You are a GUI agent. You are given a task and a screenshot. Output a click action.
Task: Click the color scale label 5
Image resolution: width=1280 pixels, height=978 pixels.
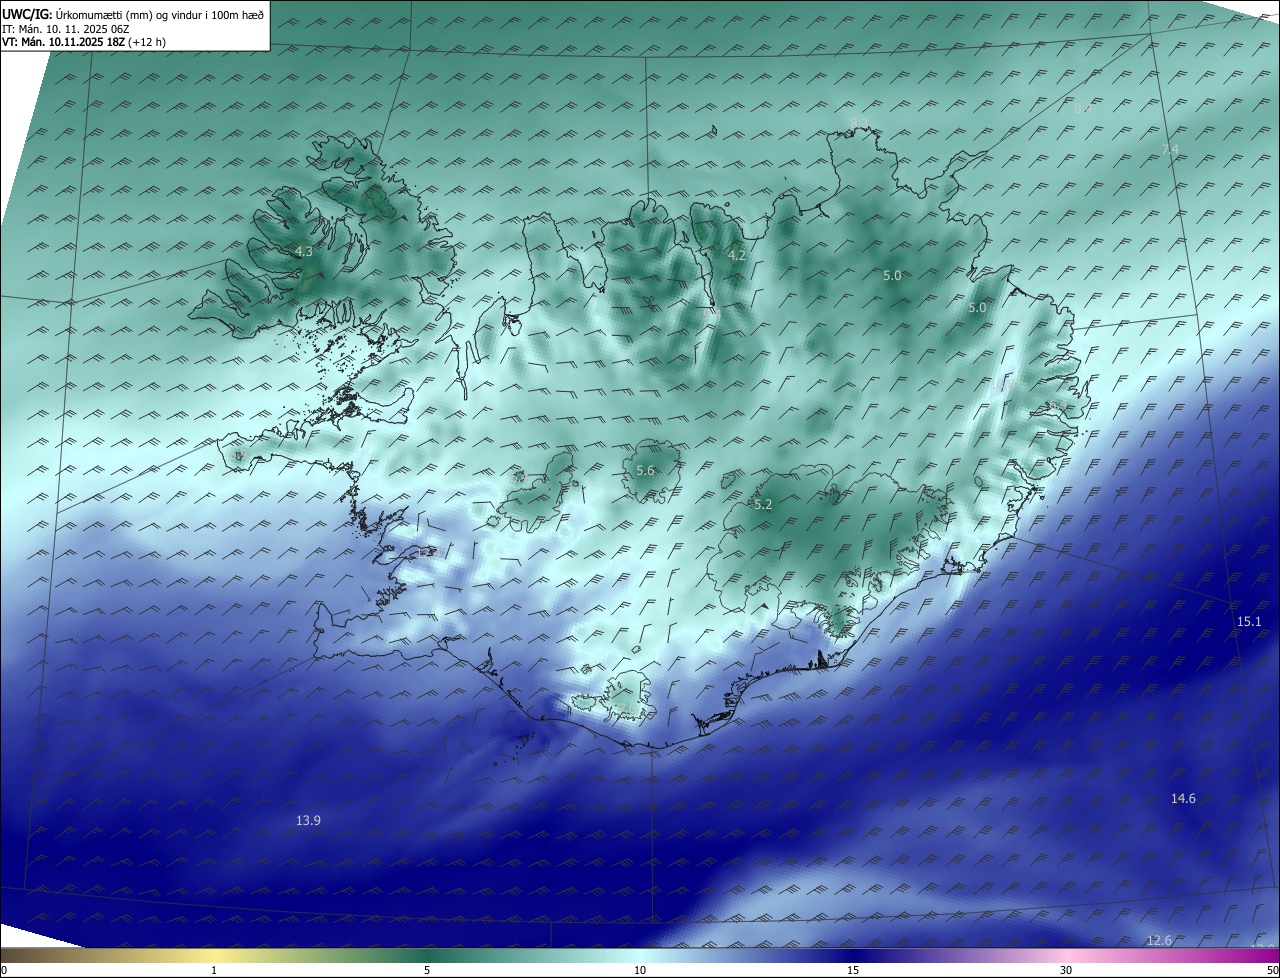tap(427, 970)
